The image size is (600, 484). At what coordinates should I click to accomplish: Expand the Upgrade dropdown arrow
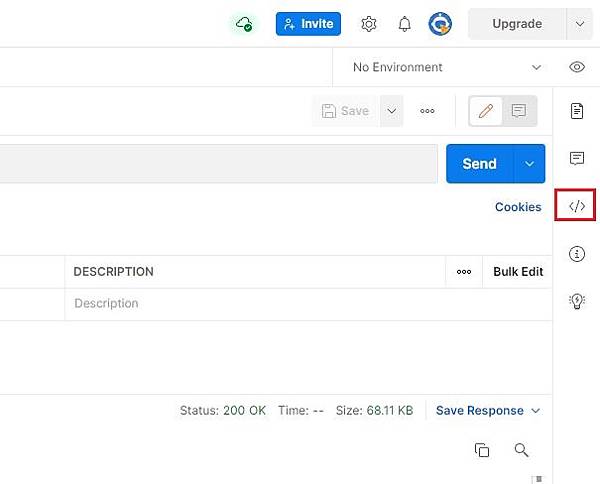click(580, 24)
